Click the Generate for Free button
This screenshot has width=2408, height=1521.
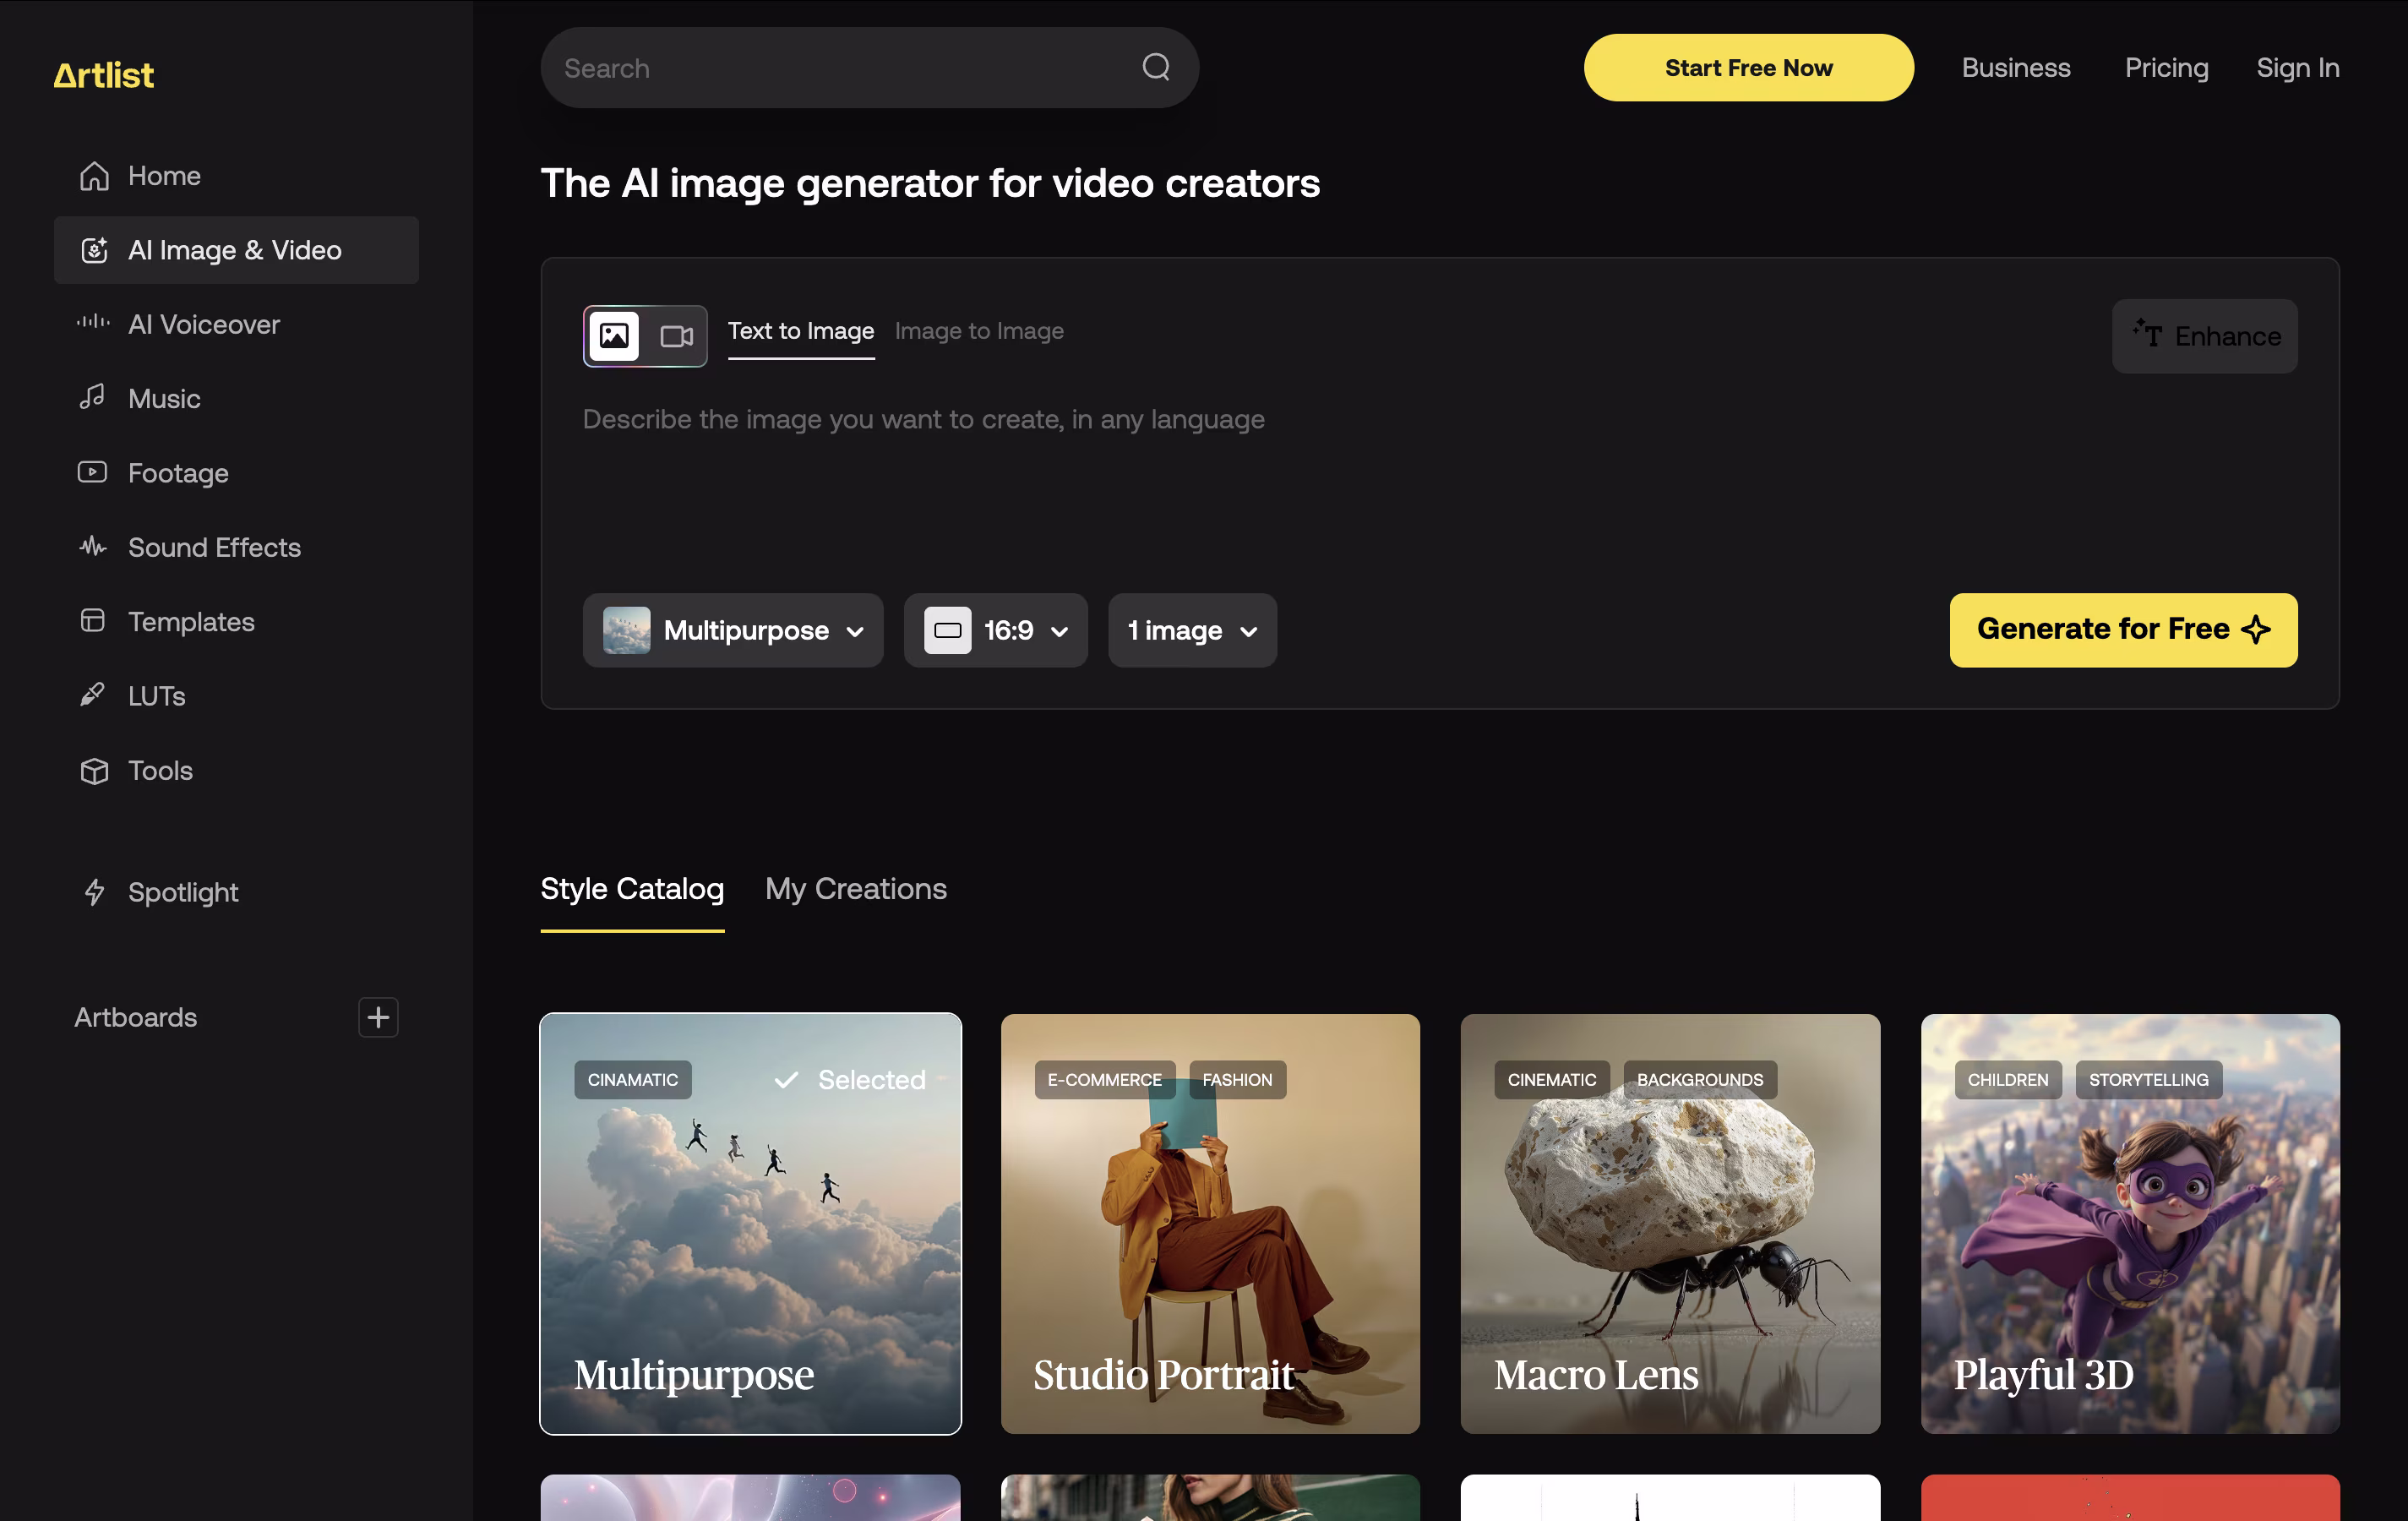[x=2124, y=631]
